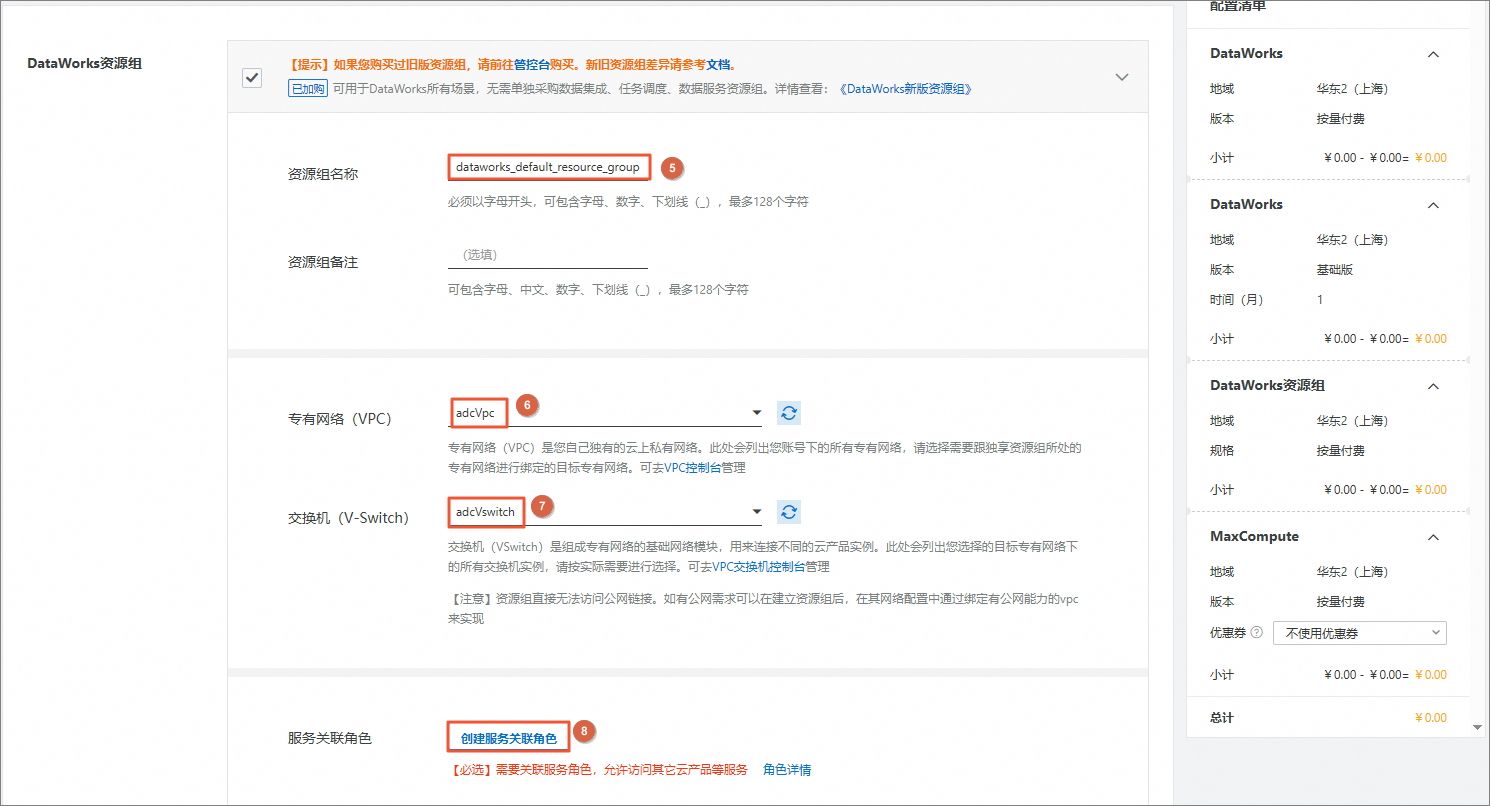Click the 资源组备注 optional input field
The image size is (1490, 806).
click(x=548, y=255)
